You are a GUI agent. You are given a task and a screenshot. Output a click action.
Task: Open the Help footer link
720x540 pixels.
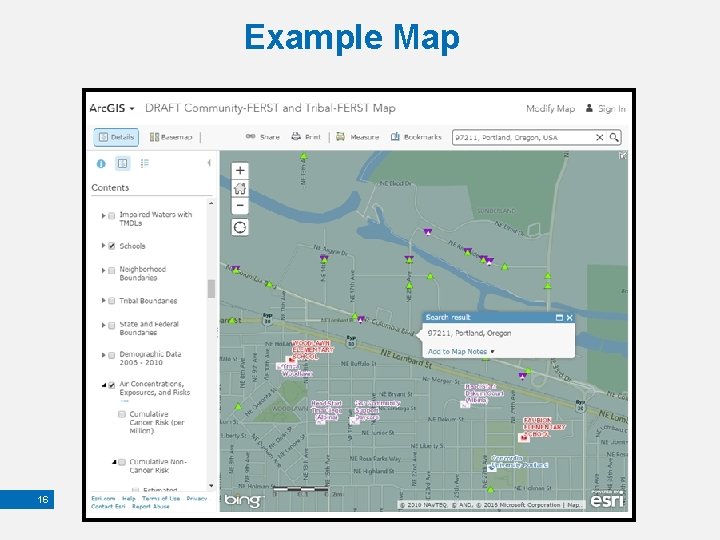(129, 499)
